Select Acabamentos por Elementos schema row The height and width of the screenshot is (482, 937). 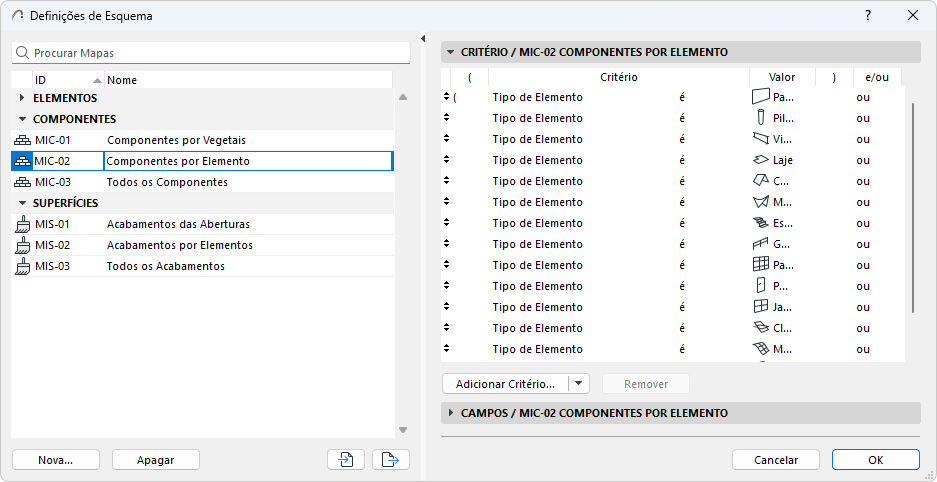(180, 245)
